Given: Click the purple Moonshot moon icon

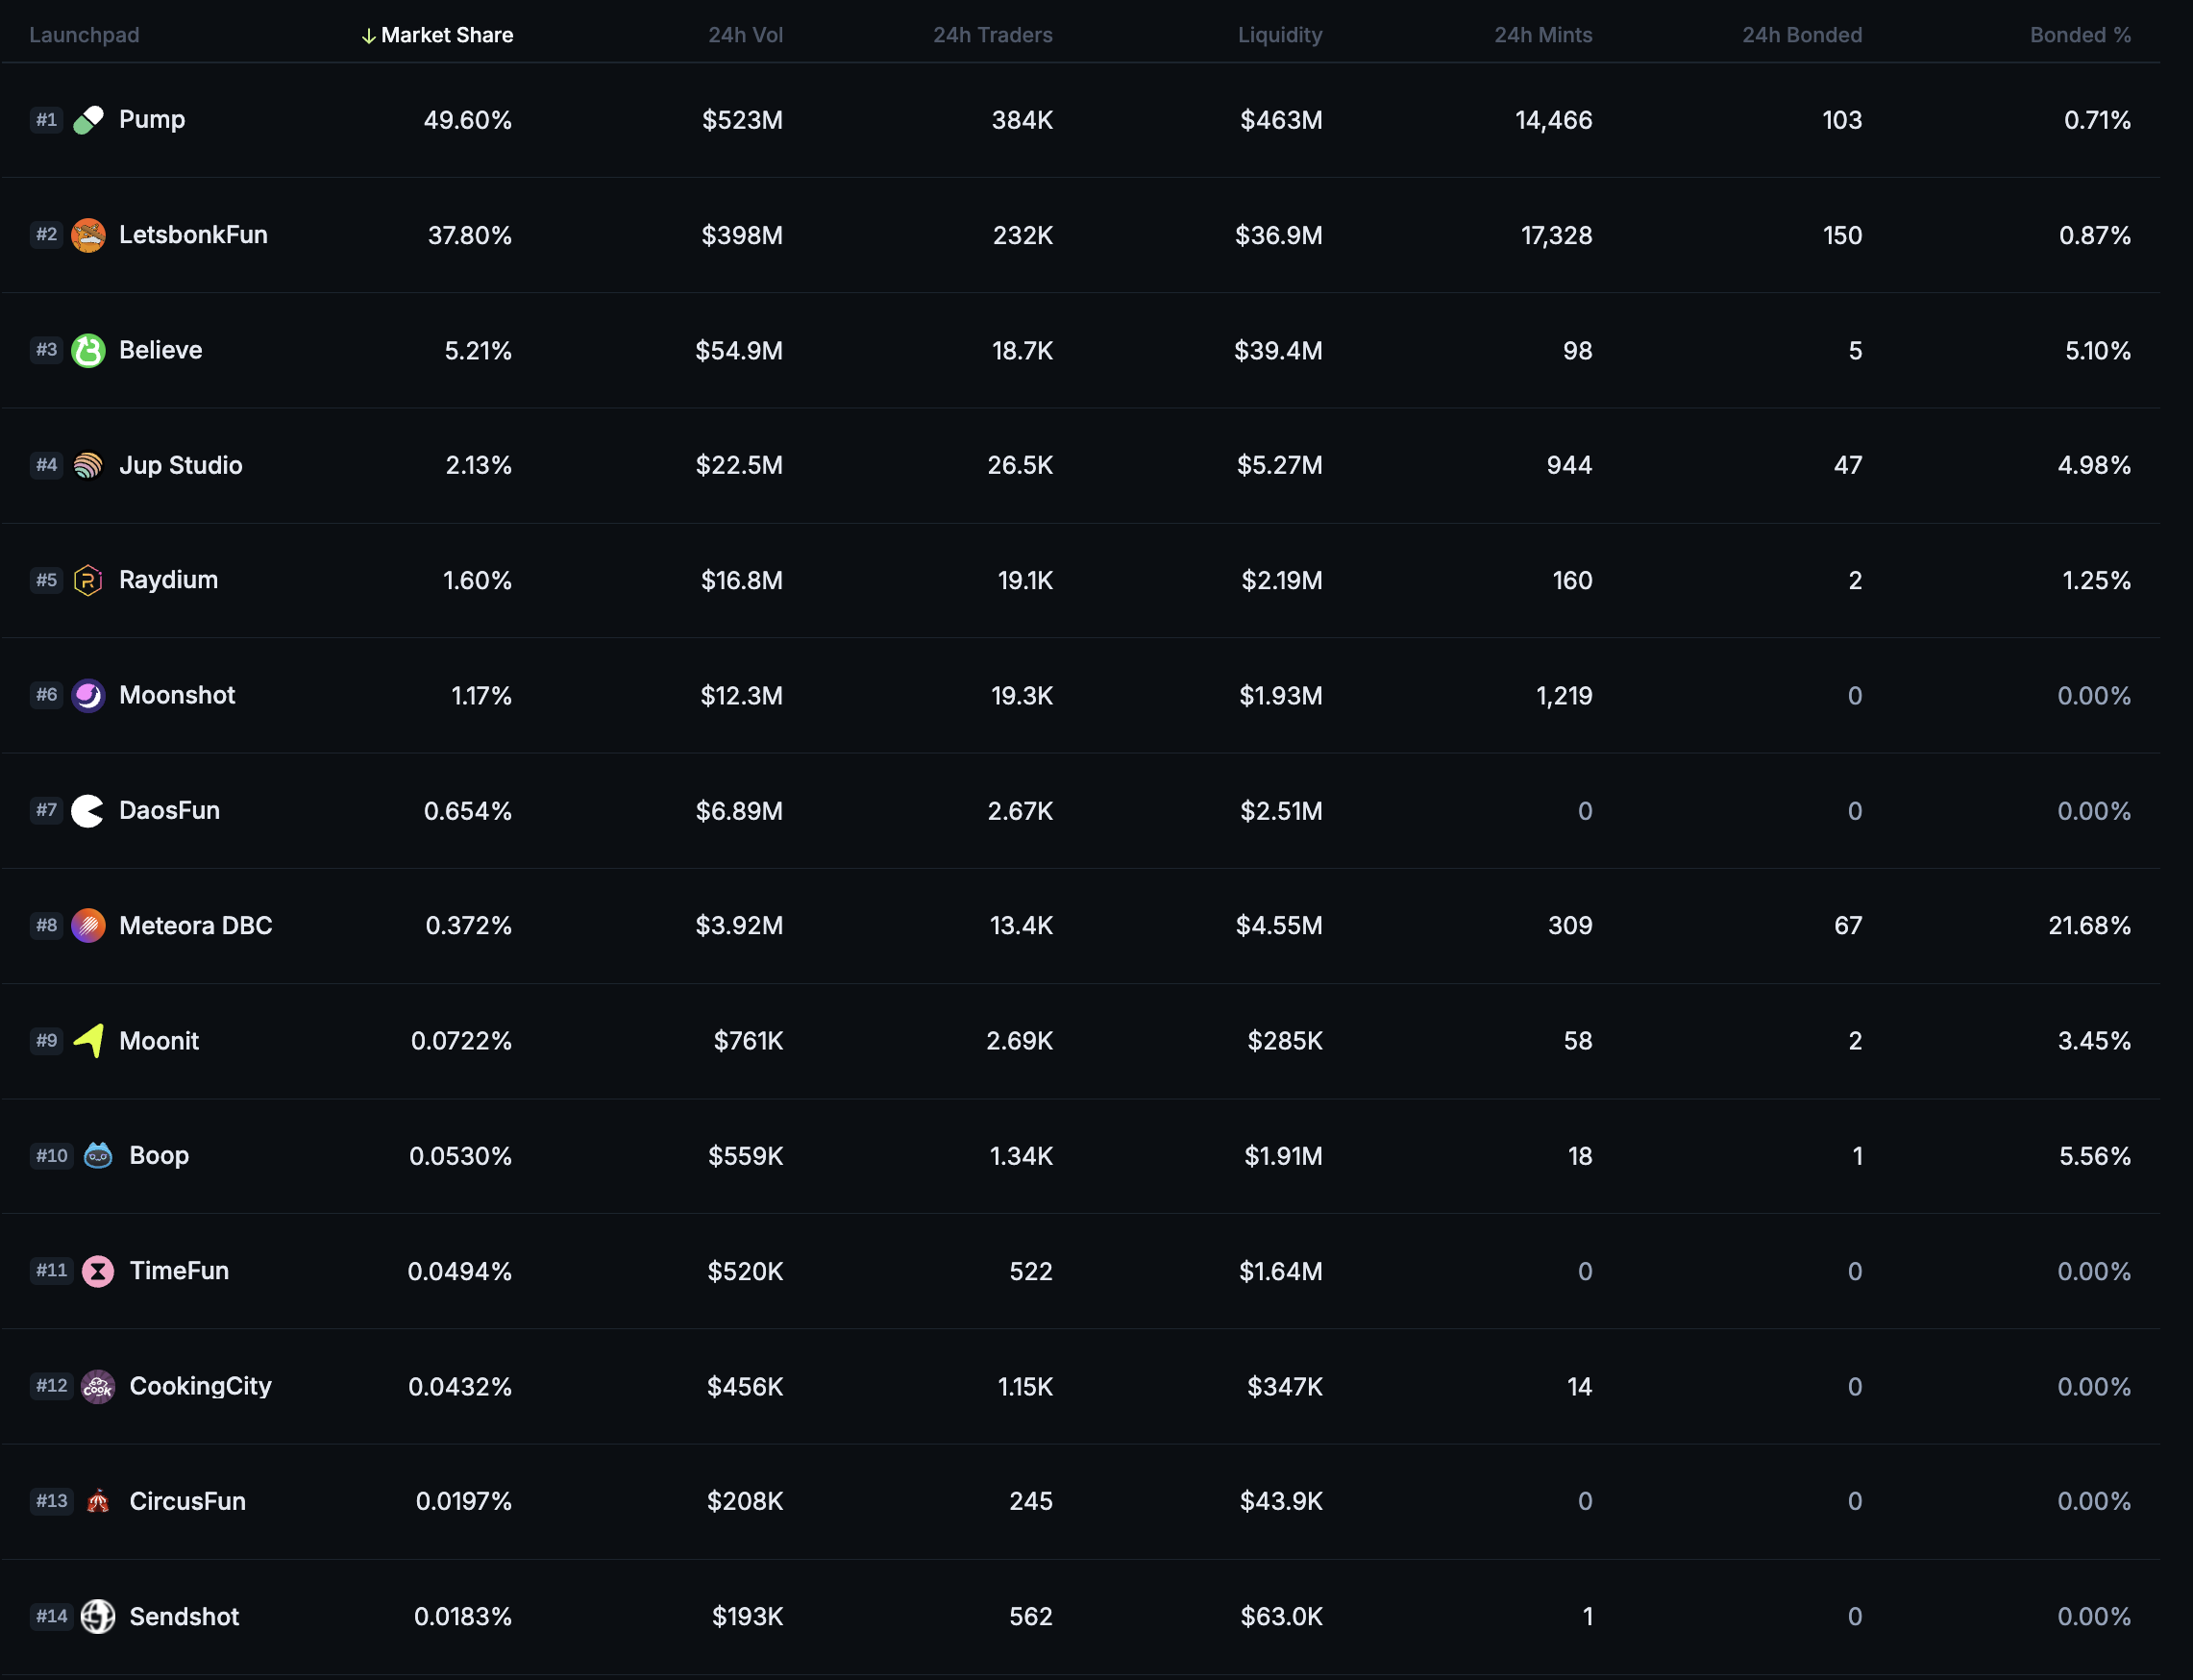Looking at the screenshot, I should 88,695.
